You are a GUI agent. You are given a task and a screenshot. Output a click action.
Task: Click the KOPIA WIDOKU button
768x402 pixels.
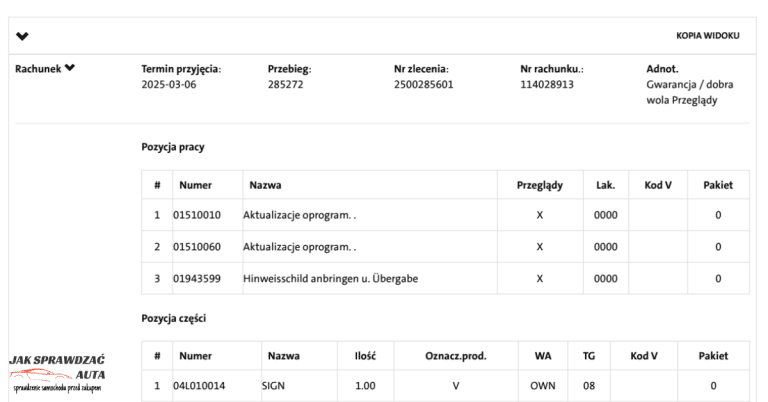pos(707,36)
